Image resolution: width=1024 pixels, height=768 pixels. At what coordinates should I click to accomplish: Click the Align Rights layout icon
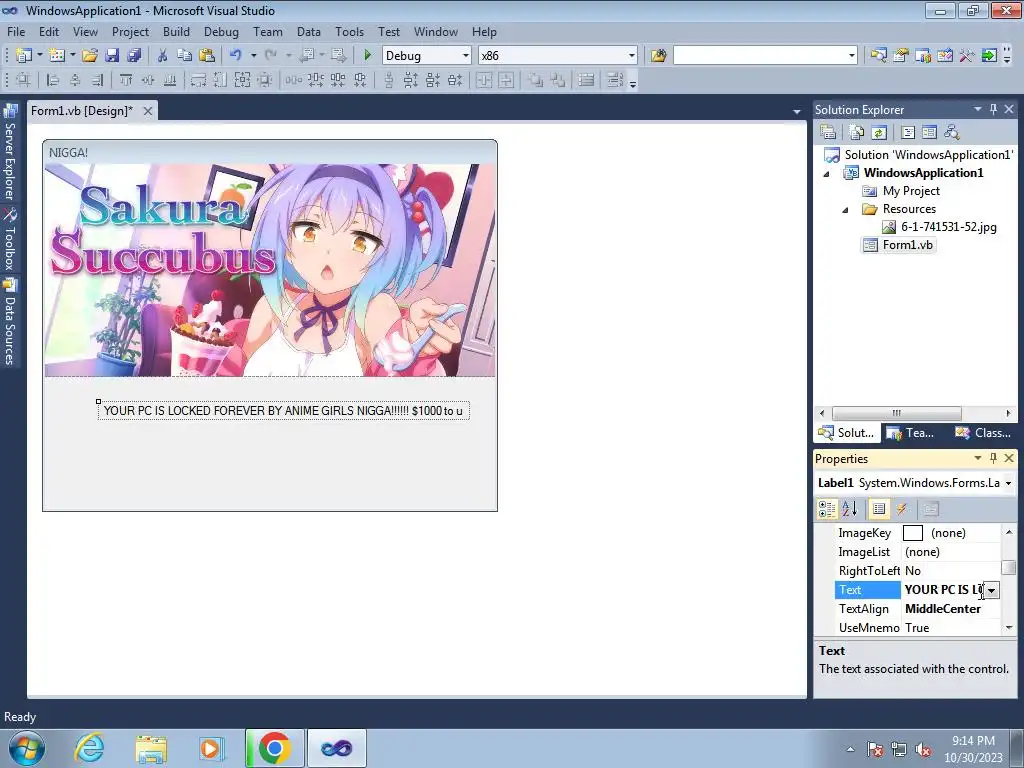(97, 80)
